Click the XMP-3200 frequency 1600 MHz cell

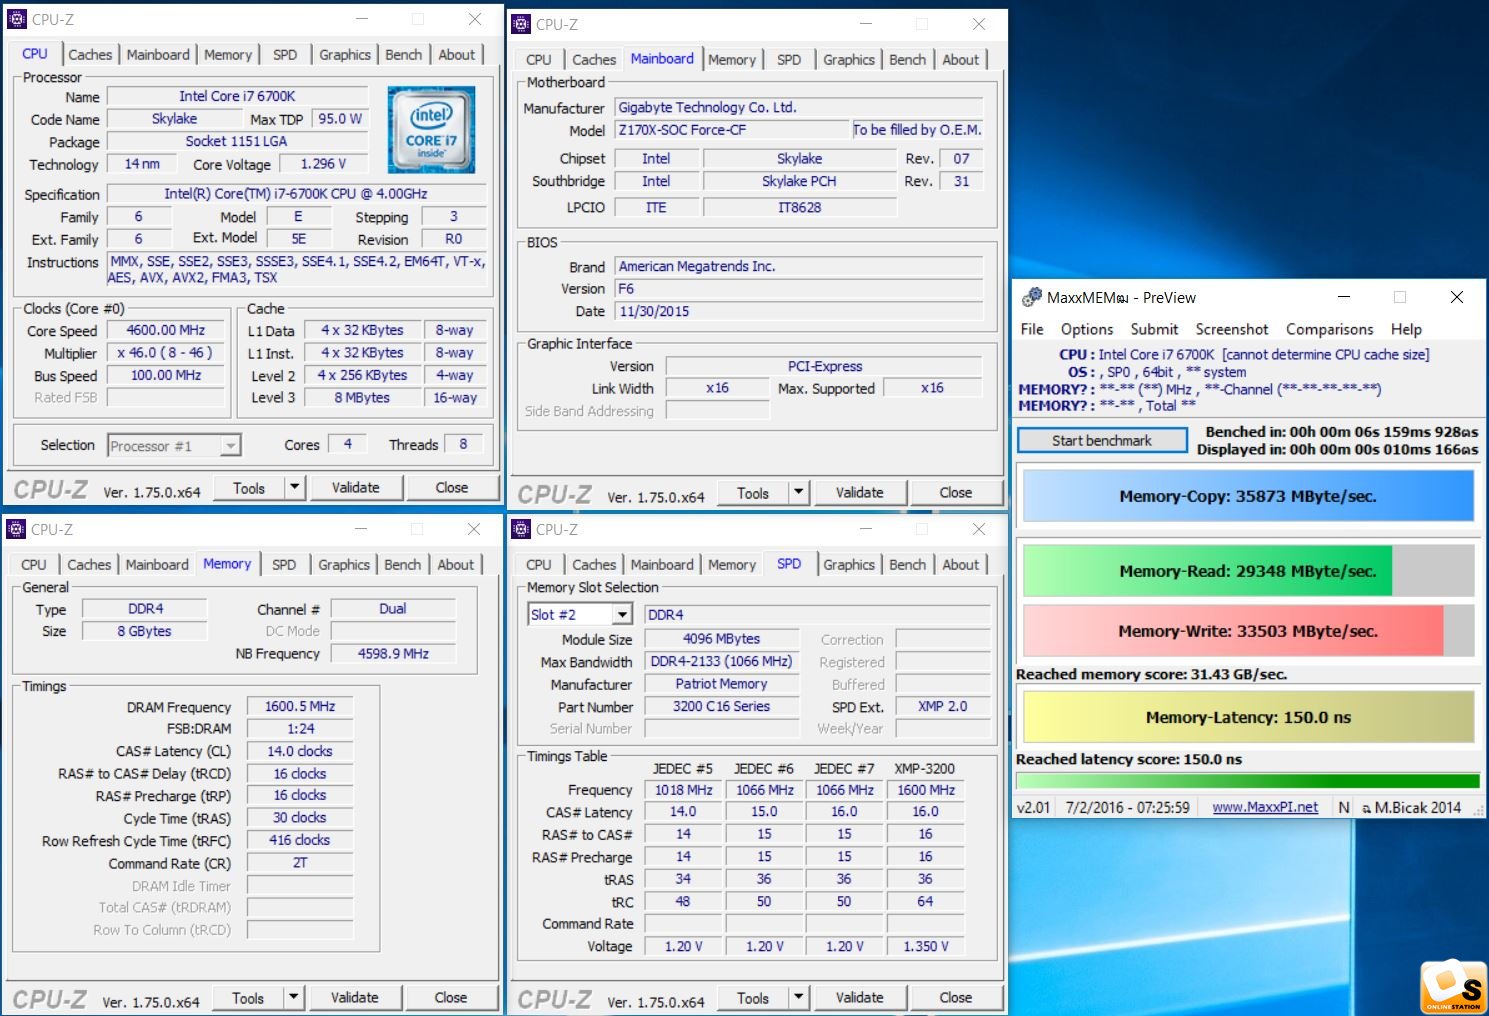tap(926, 790)
